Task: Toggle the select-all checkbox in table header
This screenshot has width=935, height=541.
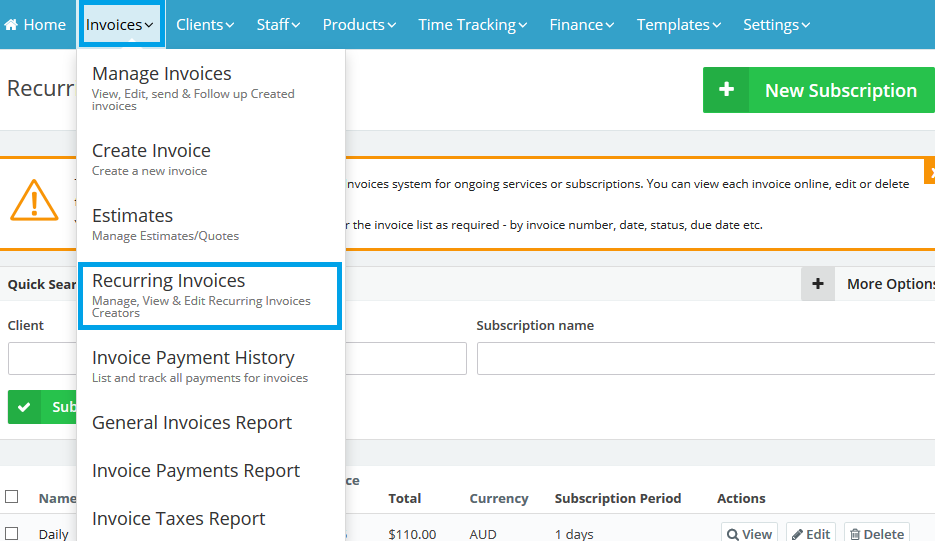Action: point(12,497)
